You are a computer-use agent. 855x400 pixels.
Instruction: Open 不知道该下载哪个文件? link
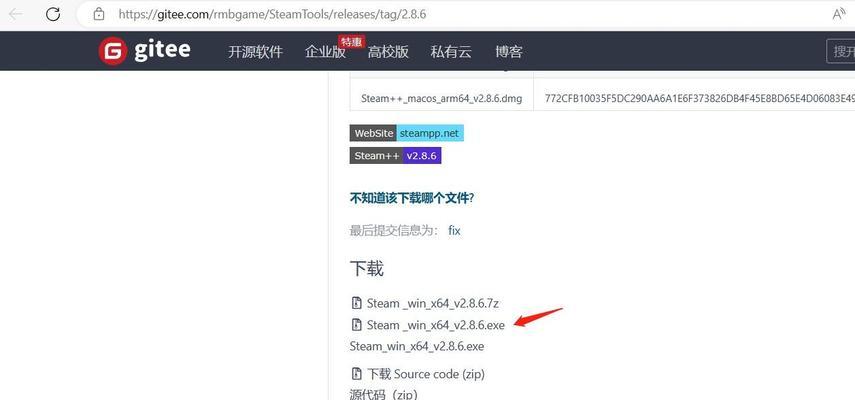click(x=412, y=198)
